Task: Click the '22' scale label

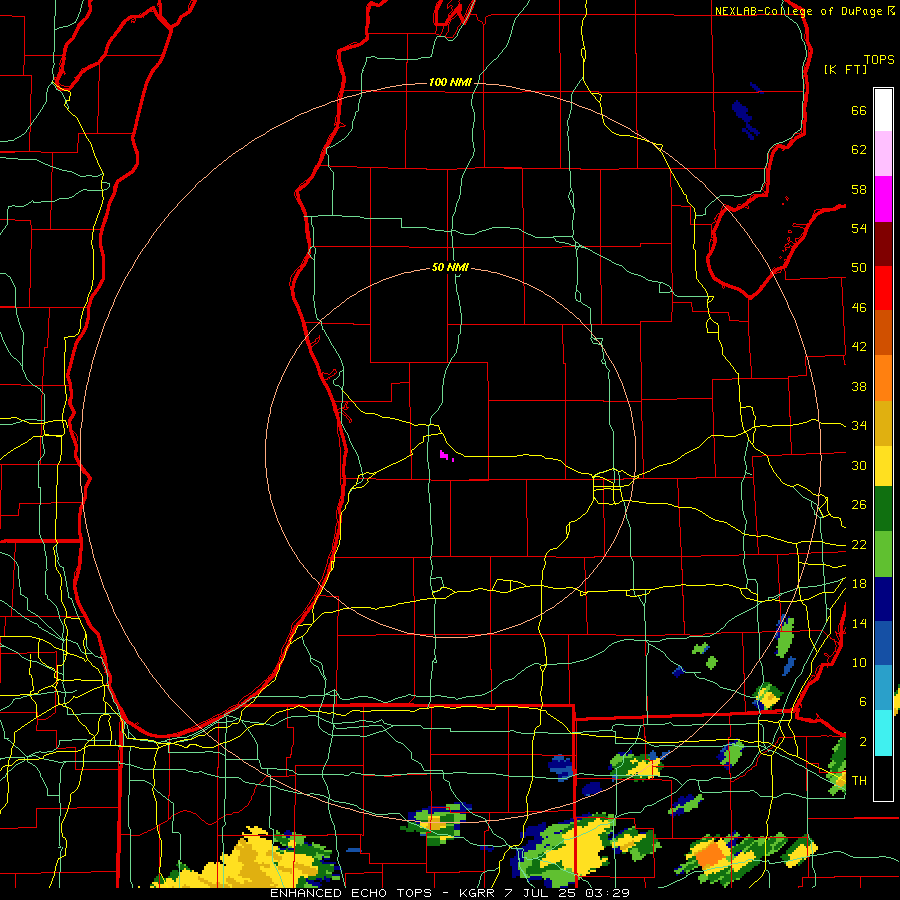Action: tap(859, 545)
